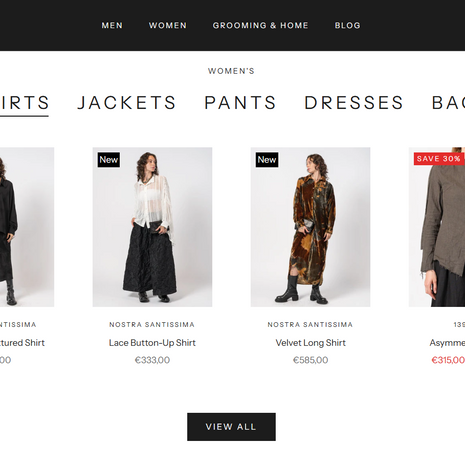Click the New badge on Velvet Long Shirt
Viewport: 465px width, 465px height.
pos(267,160)
